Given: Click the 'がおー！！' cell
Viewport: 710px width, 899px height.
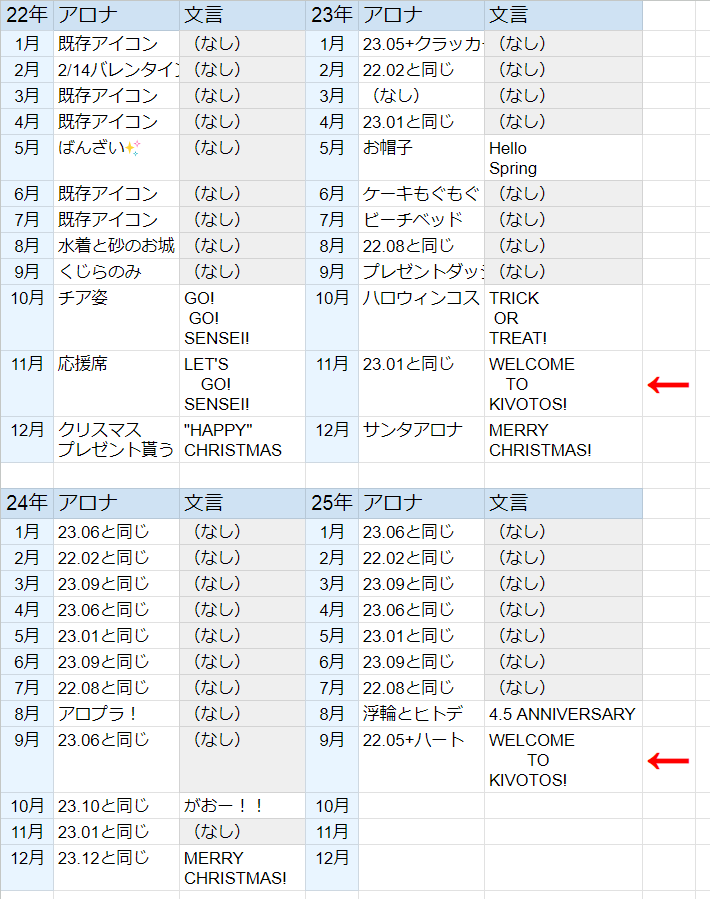Looking at the screenshot, I should [x=242, y=806].
